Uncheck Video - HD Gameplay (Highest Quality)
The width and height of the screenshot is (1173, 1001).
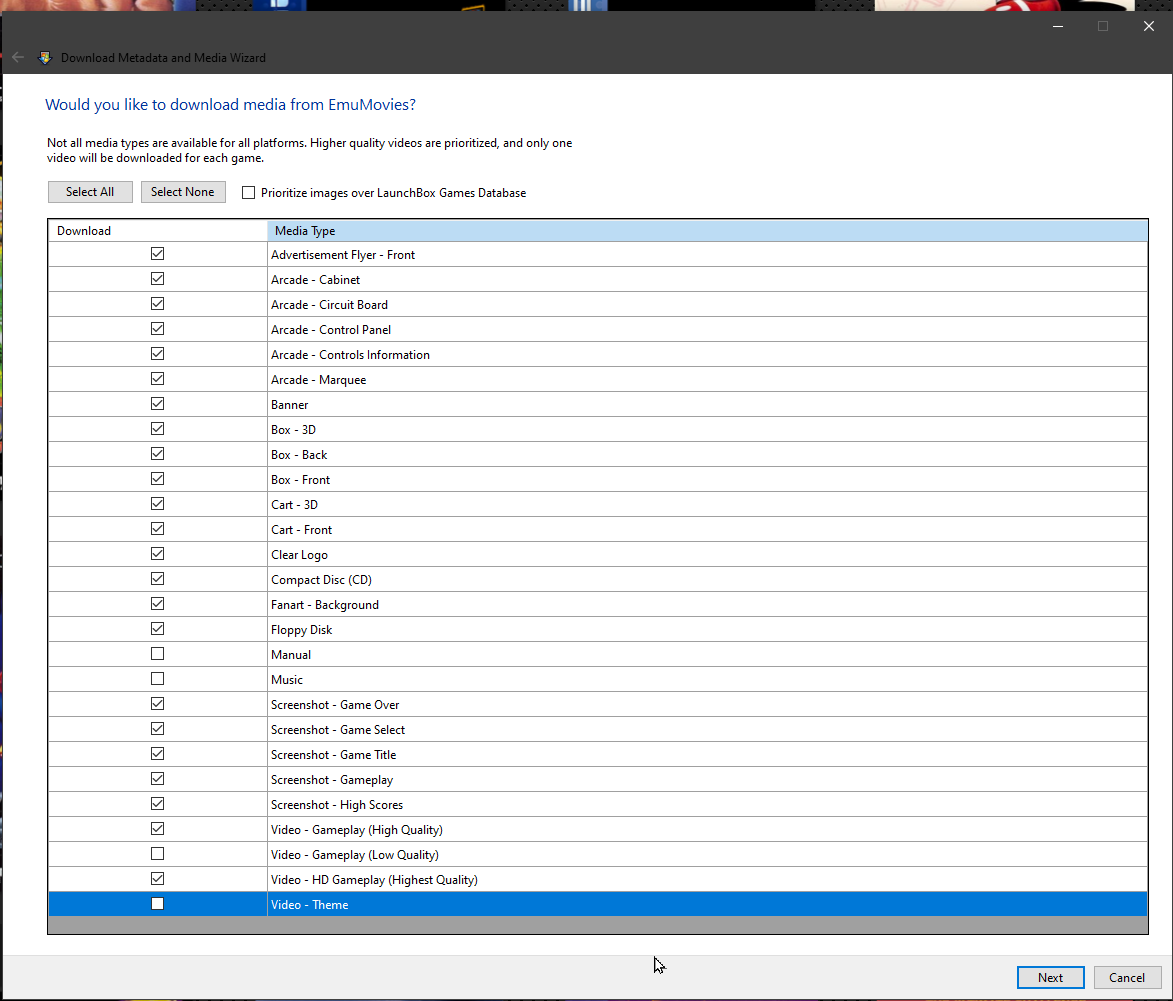(x=157, y=879)
